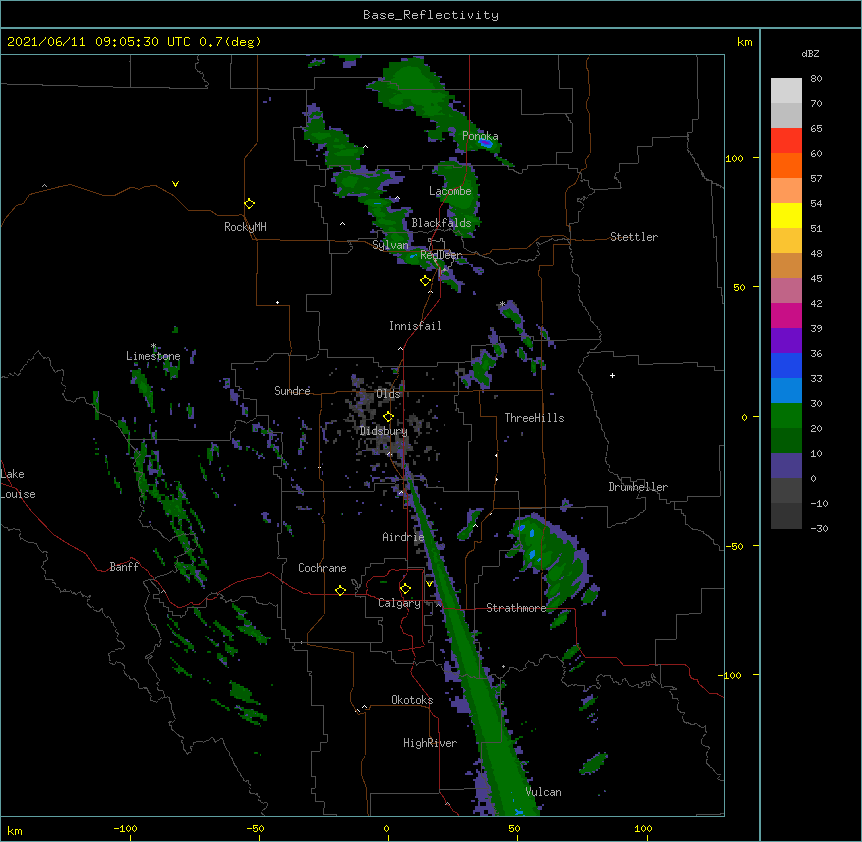Click the yellow diamond marker south of RedDeer
This screenshot has height=842, width=862.
426,281
